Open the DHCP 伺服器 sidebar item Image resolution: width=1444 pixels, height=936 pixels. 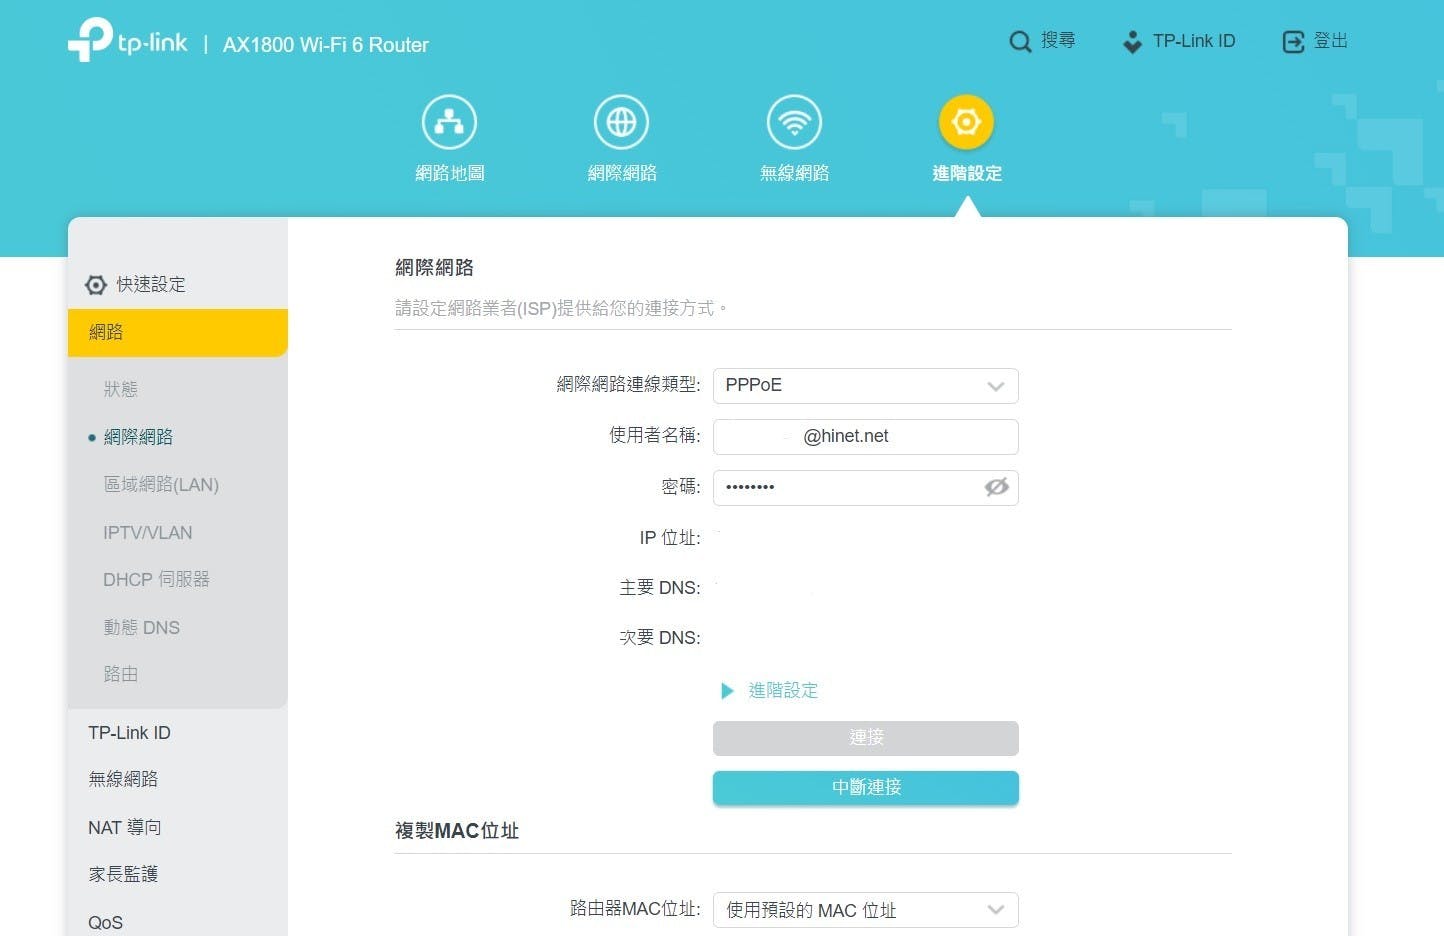pos(156,580)
